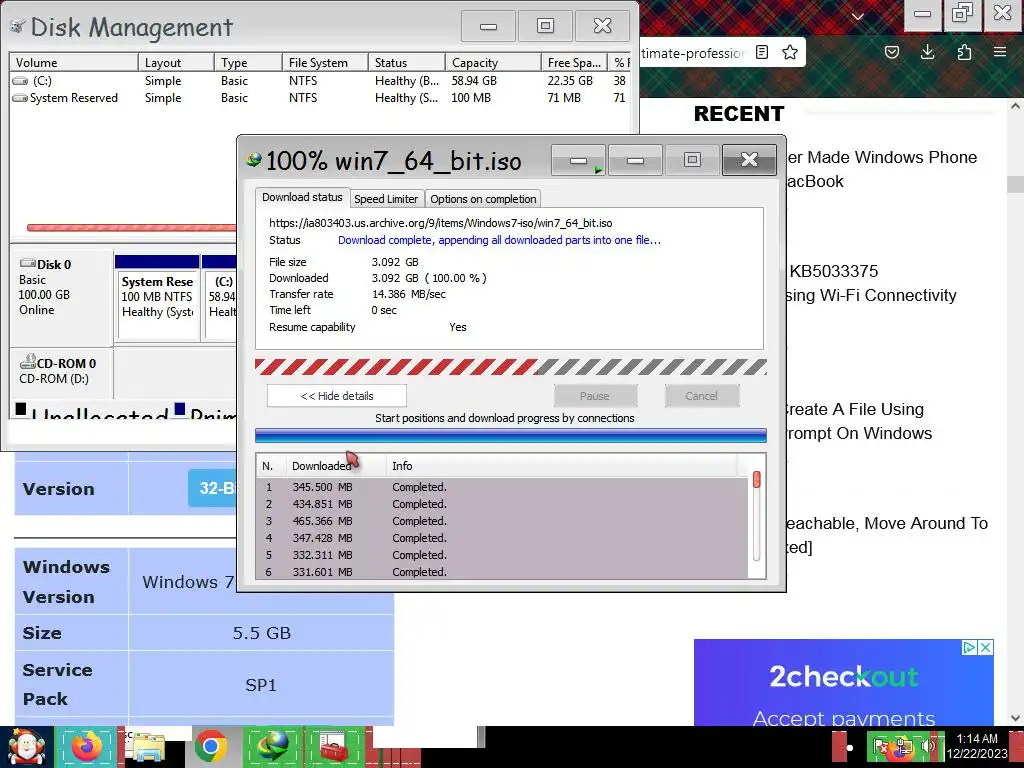Click the 2checkout advertisement banner

pyautogui.click(x=844, y=682)
